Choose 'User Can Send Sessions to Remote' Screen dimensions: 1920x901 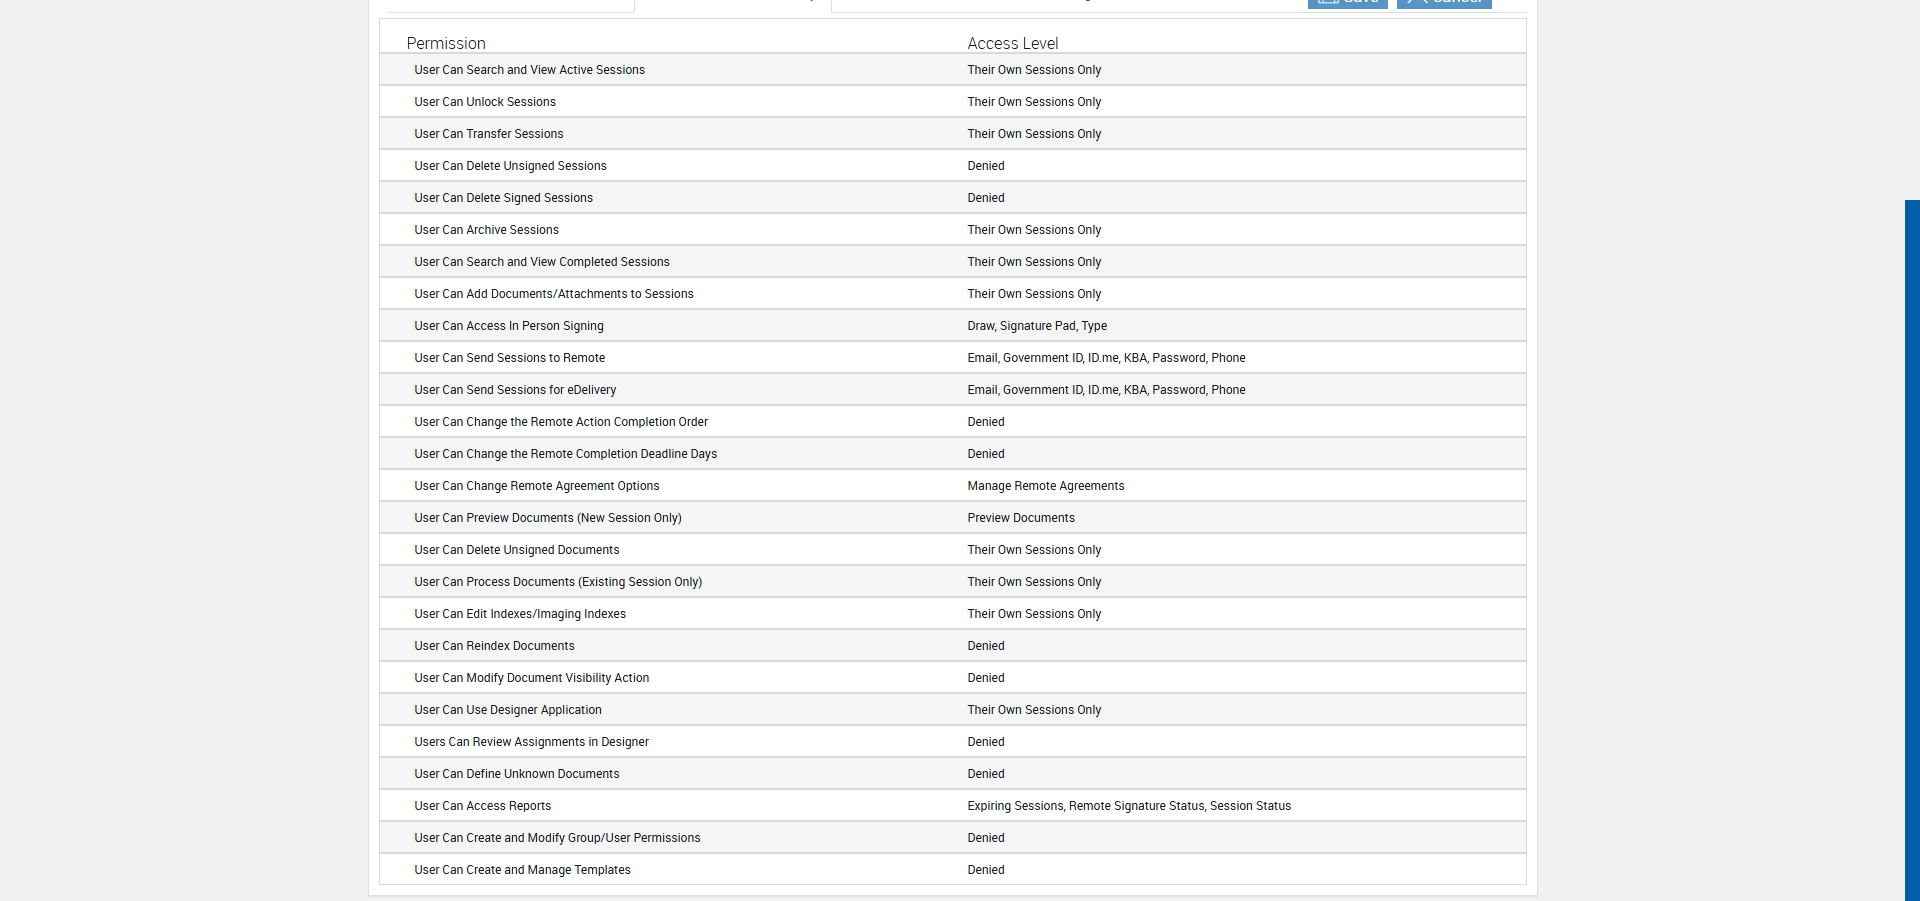coord(510,358)
